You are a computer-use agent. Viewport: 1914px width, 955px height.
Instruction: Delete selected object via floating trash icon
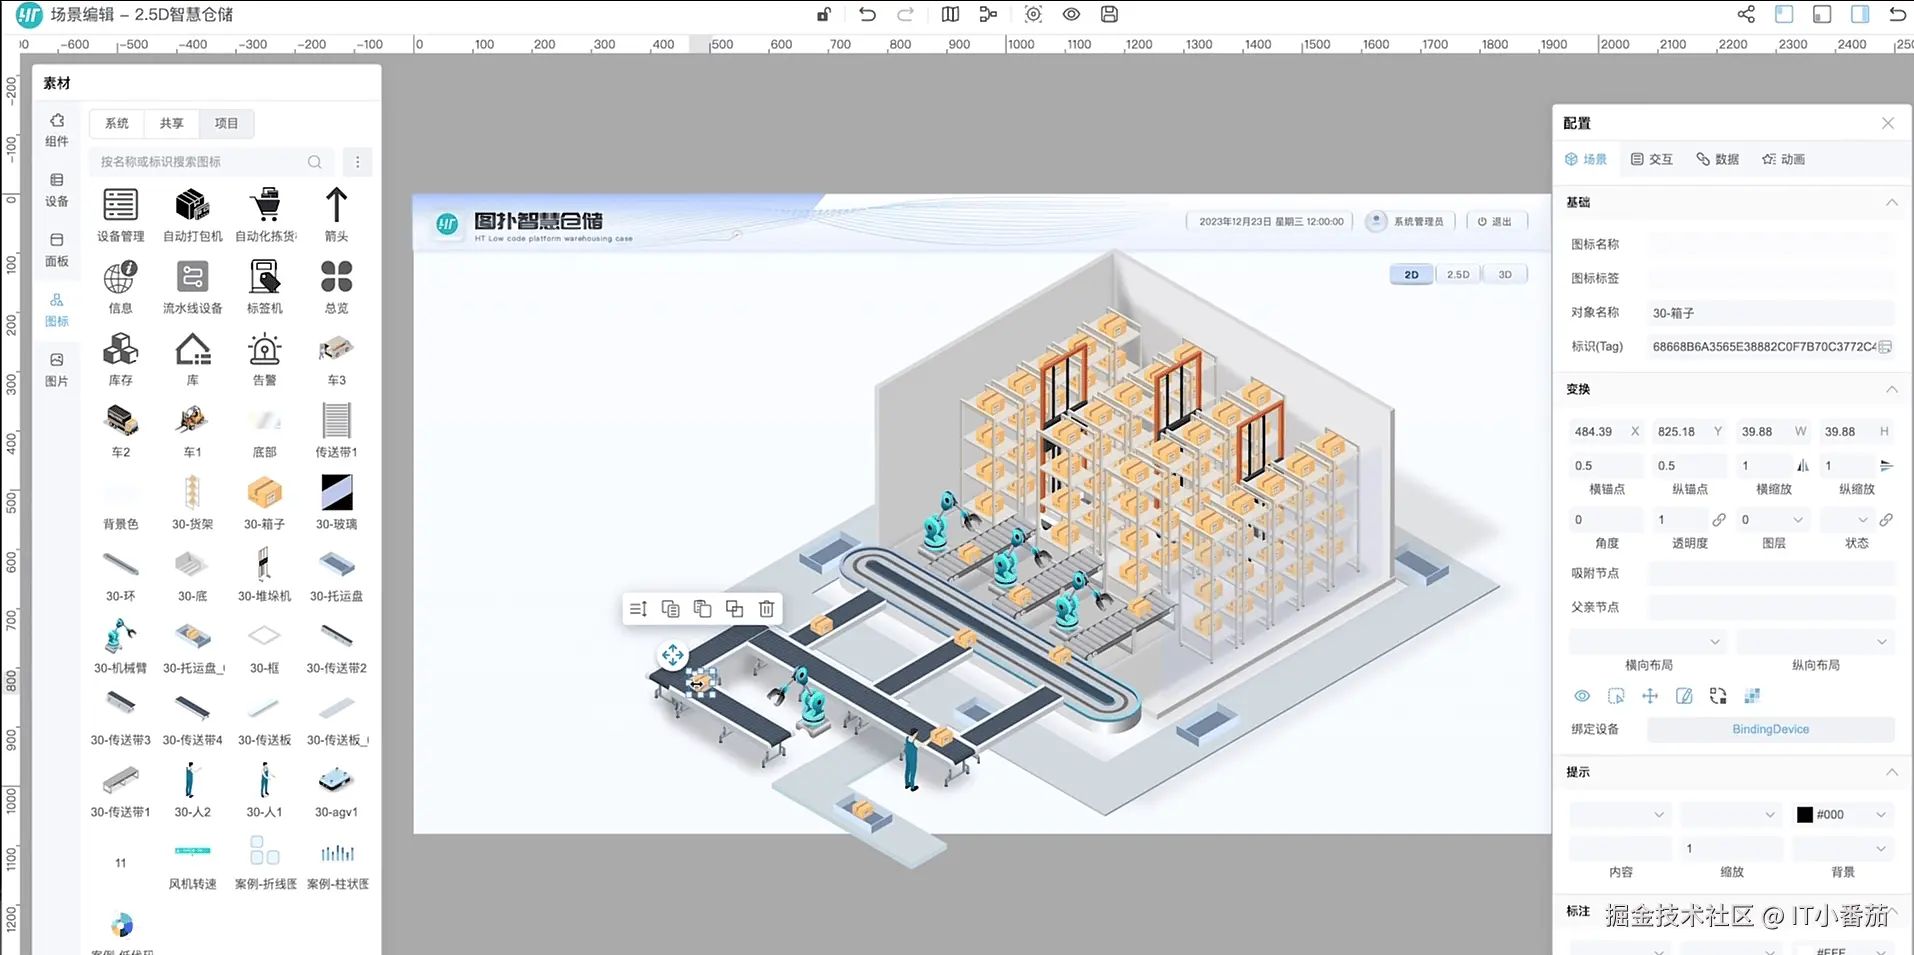click(766, 608)
